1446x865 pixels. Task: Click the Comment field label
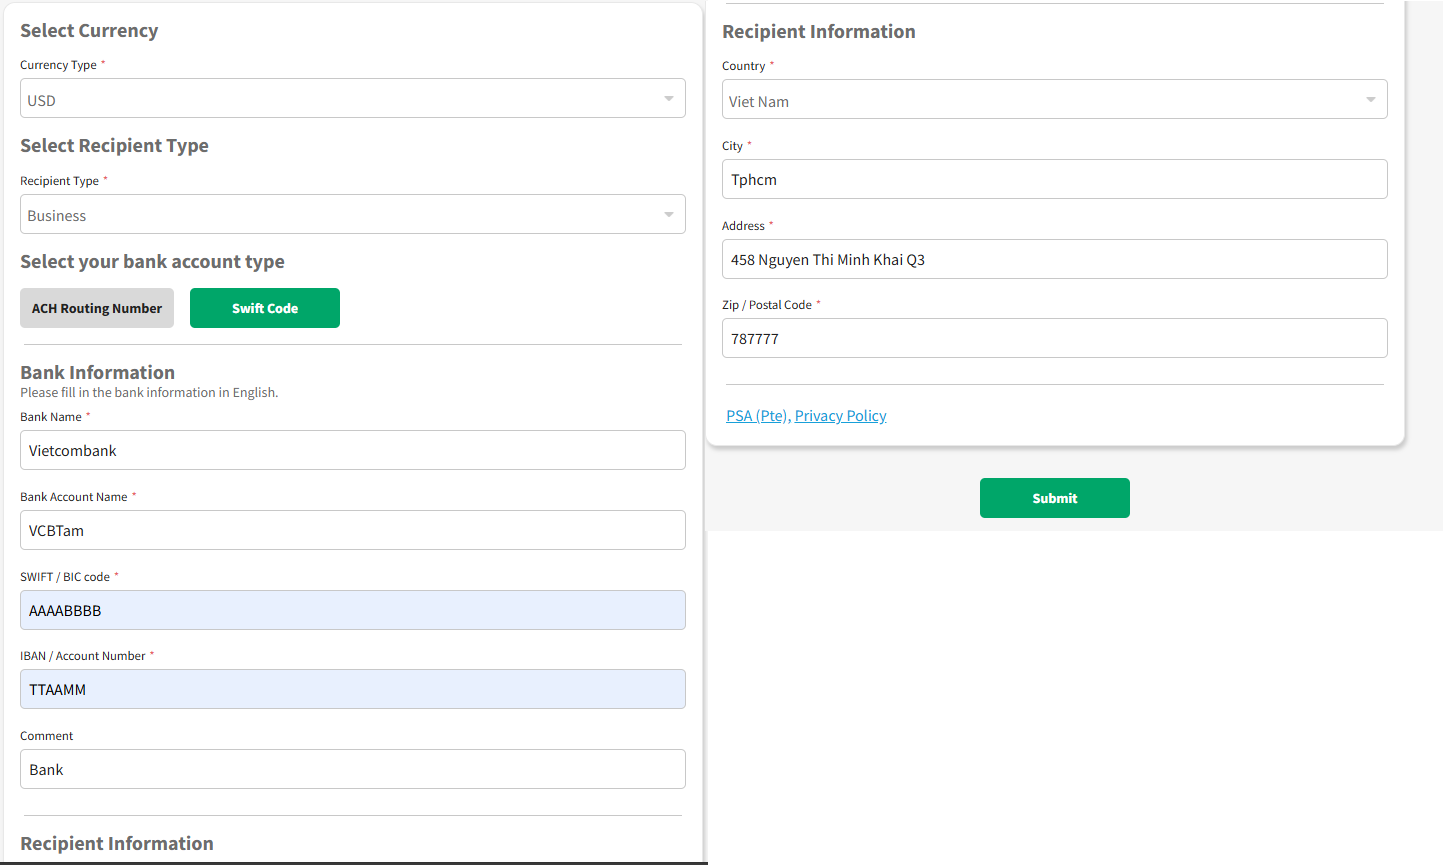[x=47, y=736]
